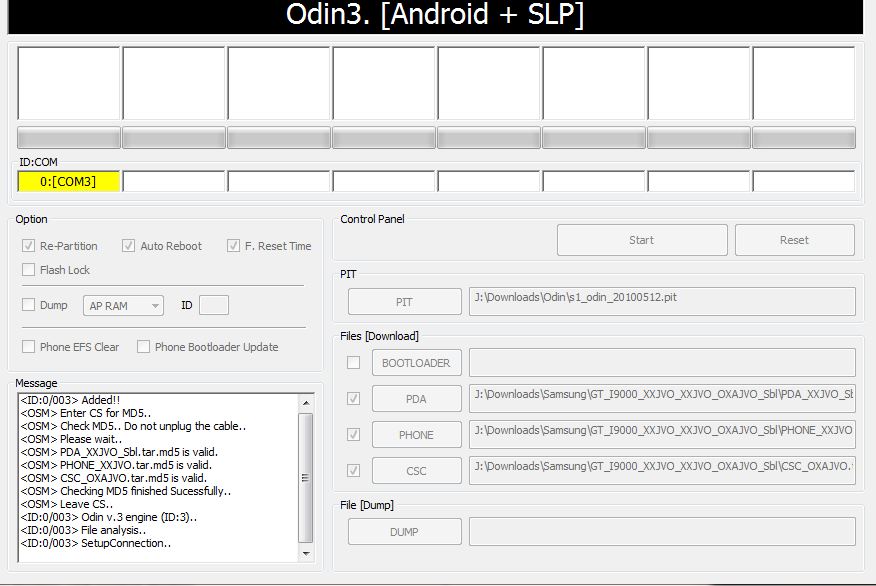Click the PDA file button

click(417, 399)
